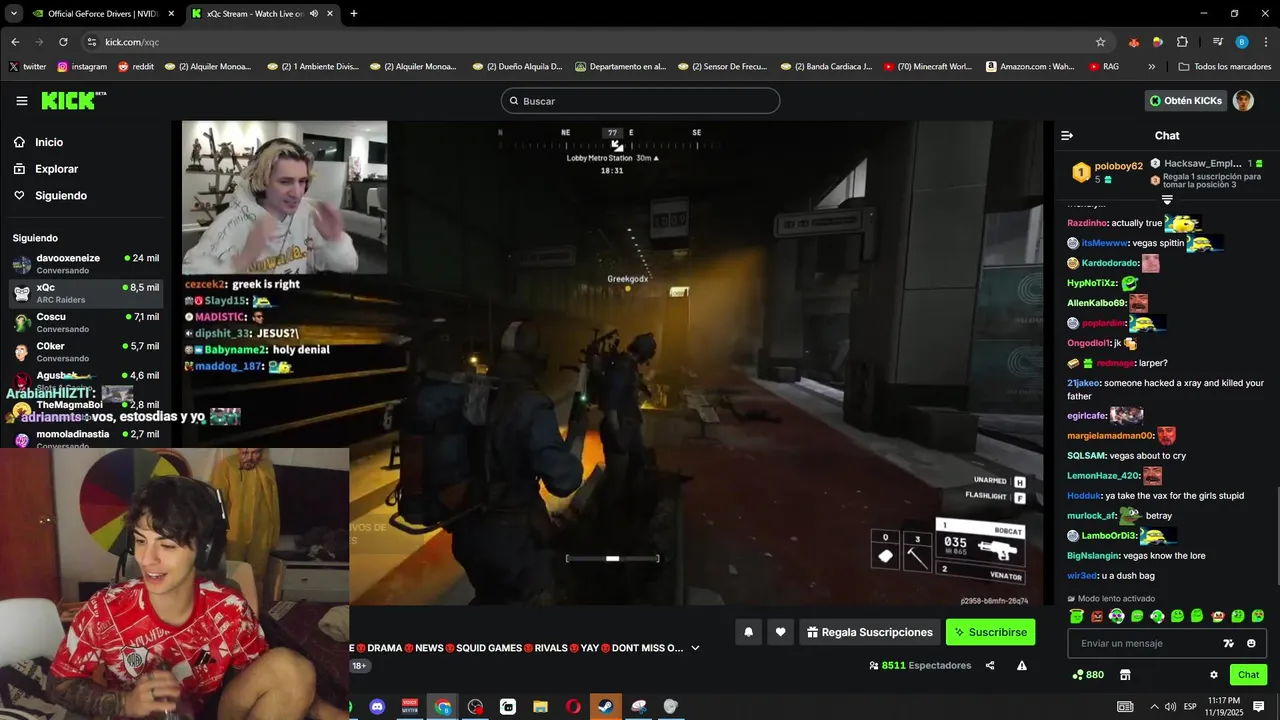Click the 880 channel points balance

click(1088, 675)
